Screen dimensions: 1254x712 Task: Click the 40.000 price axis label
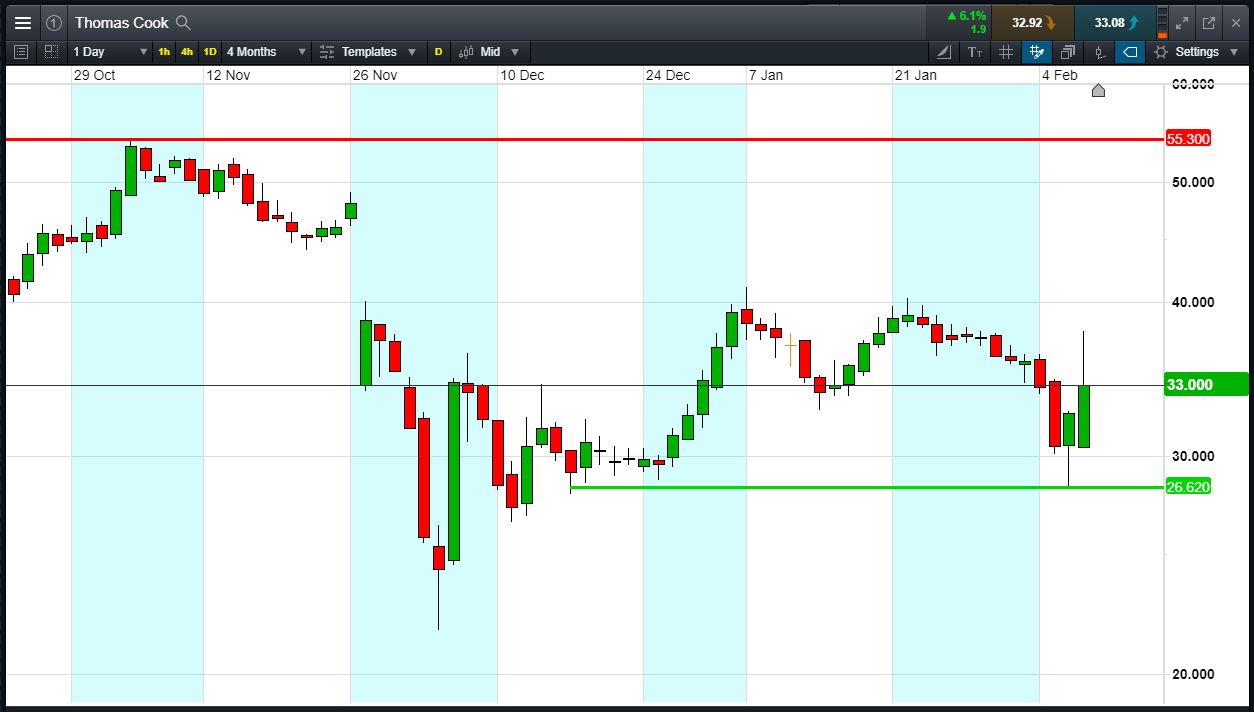(x=1192, y=302)
